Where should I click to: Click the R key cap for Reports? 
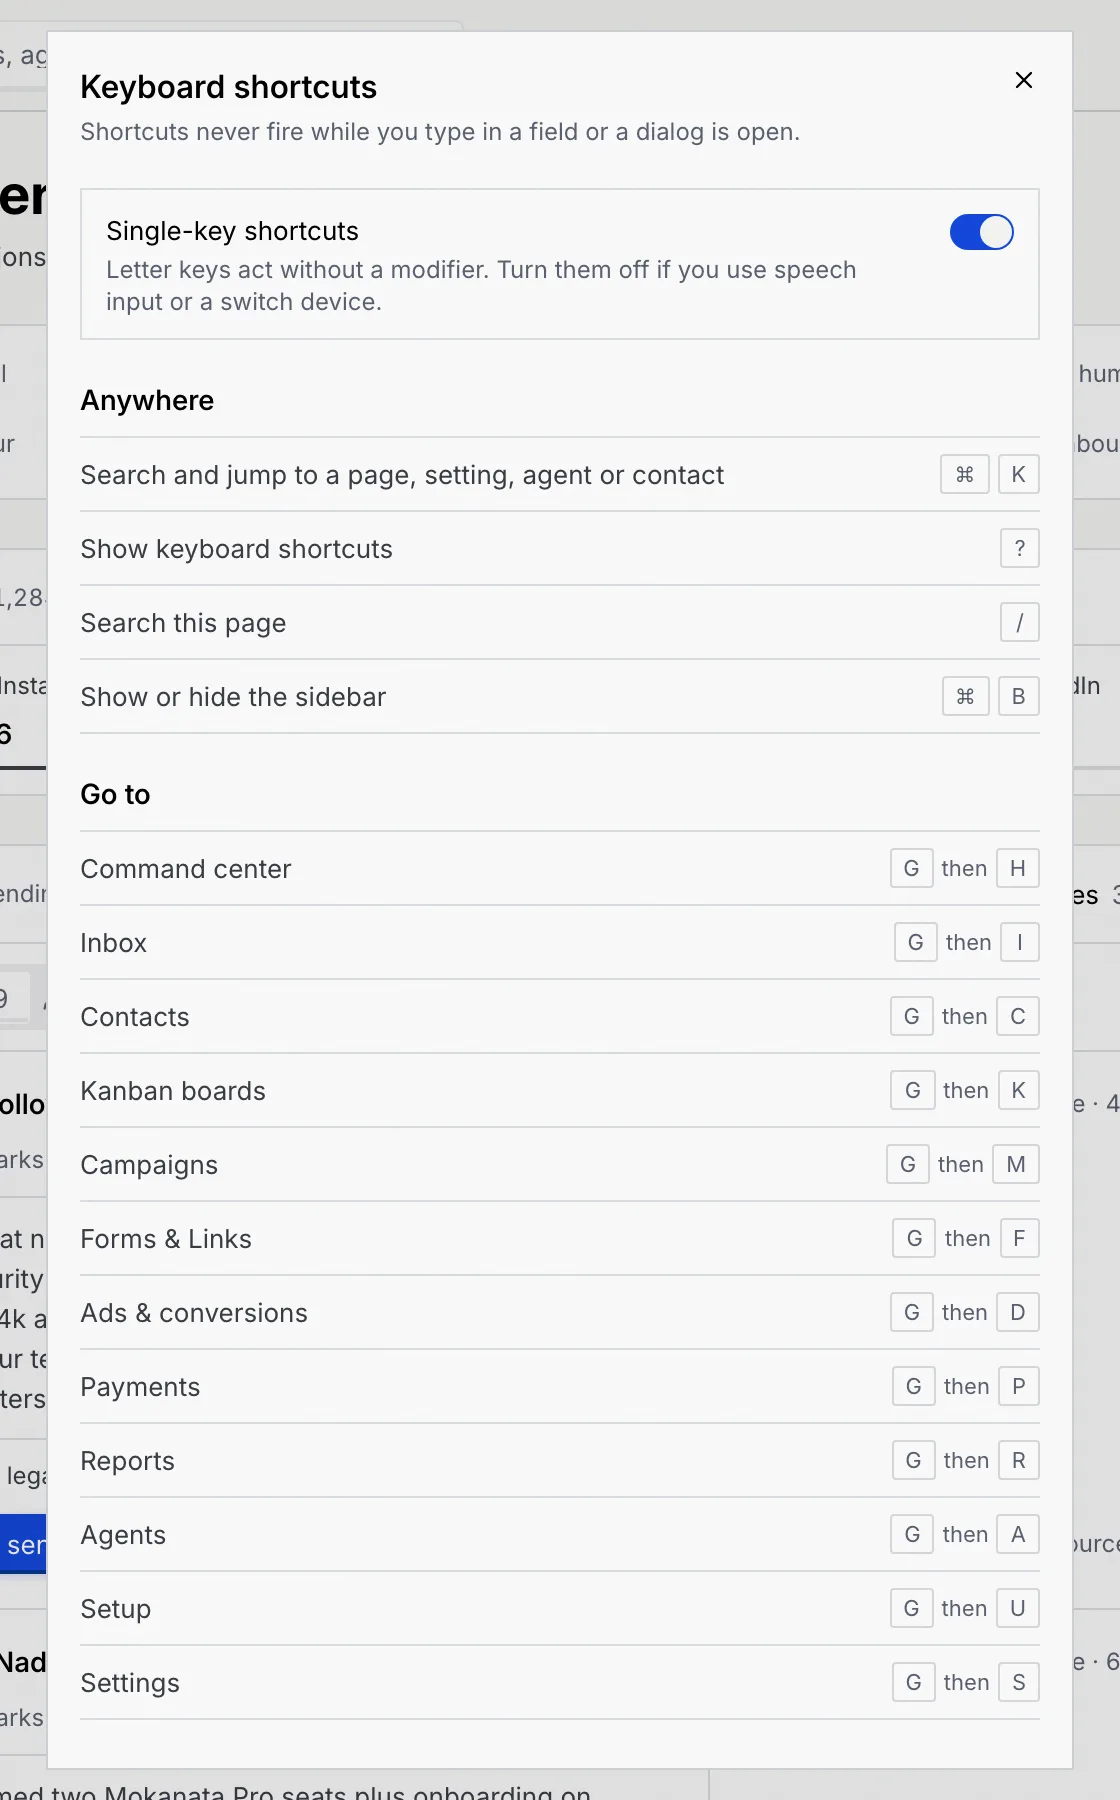pos(1018,1460)
